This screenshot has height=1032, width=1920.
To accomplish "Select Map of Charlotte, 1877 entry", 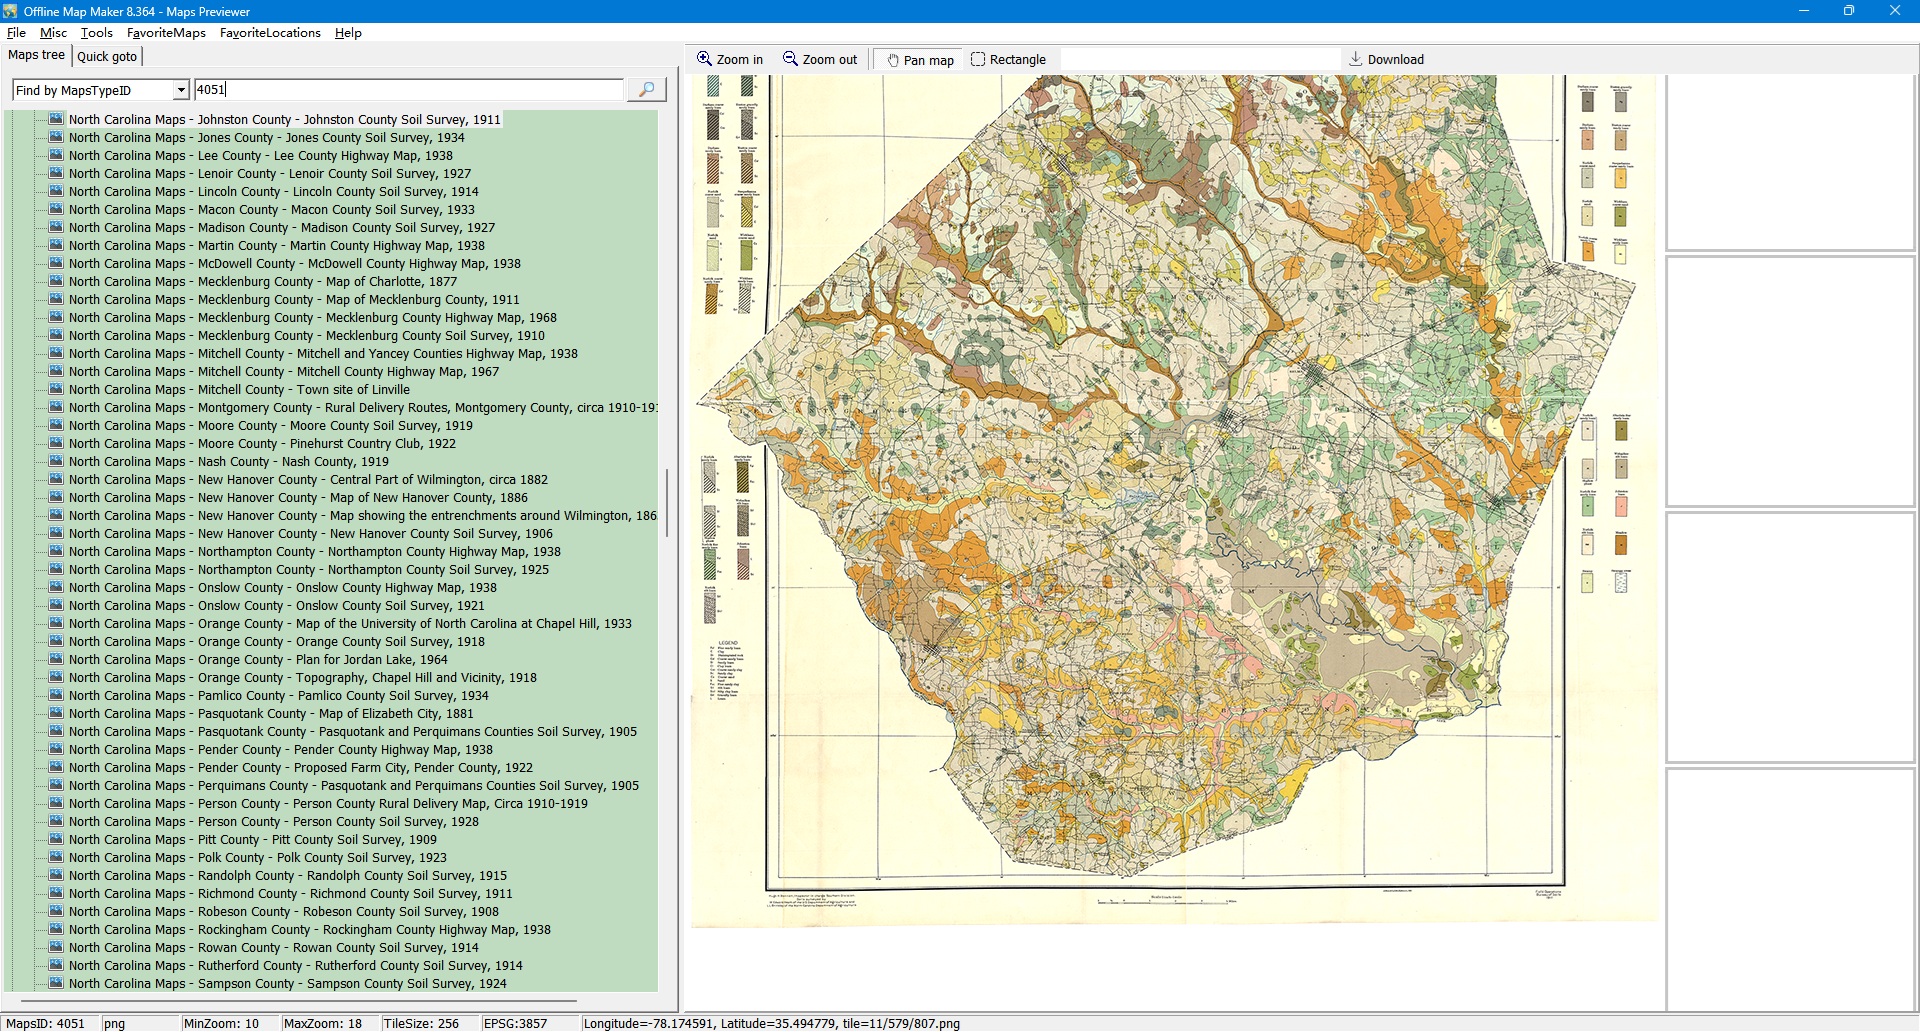I will click(x=262, y=281).
